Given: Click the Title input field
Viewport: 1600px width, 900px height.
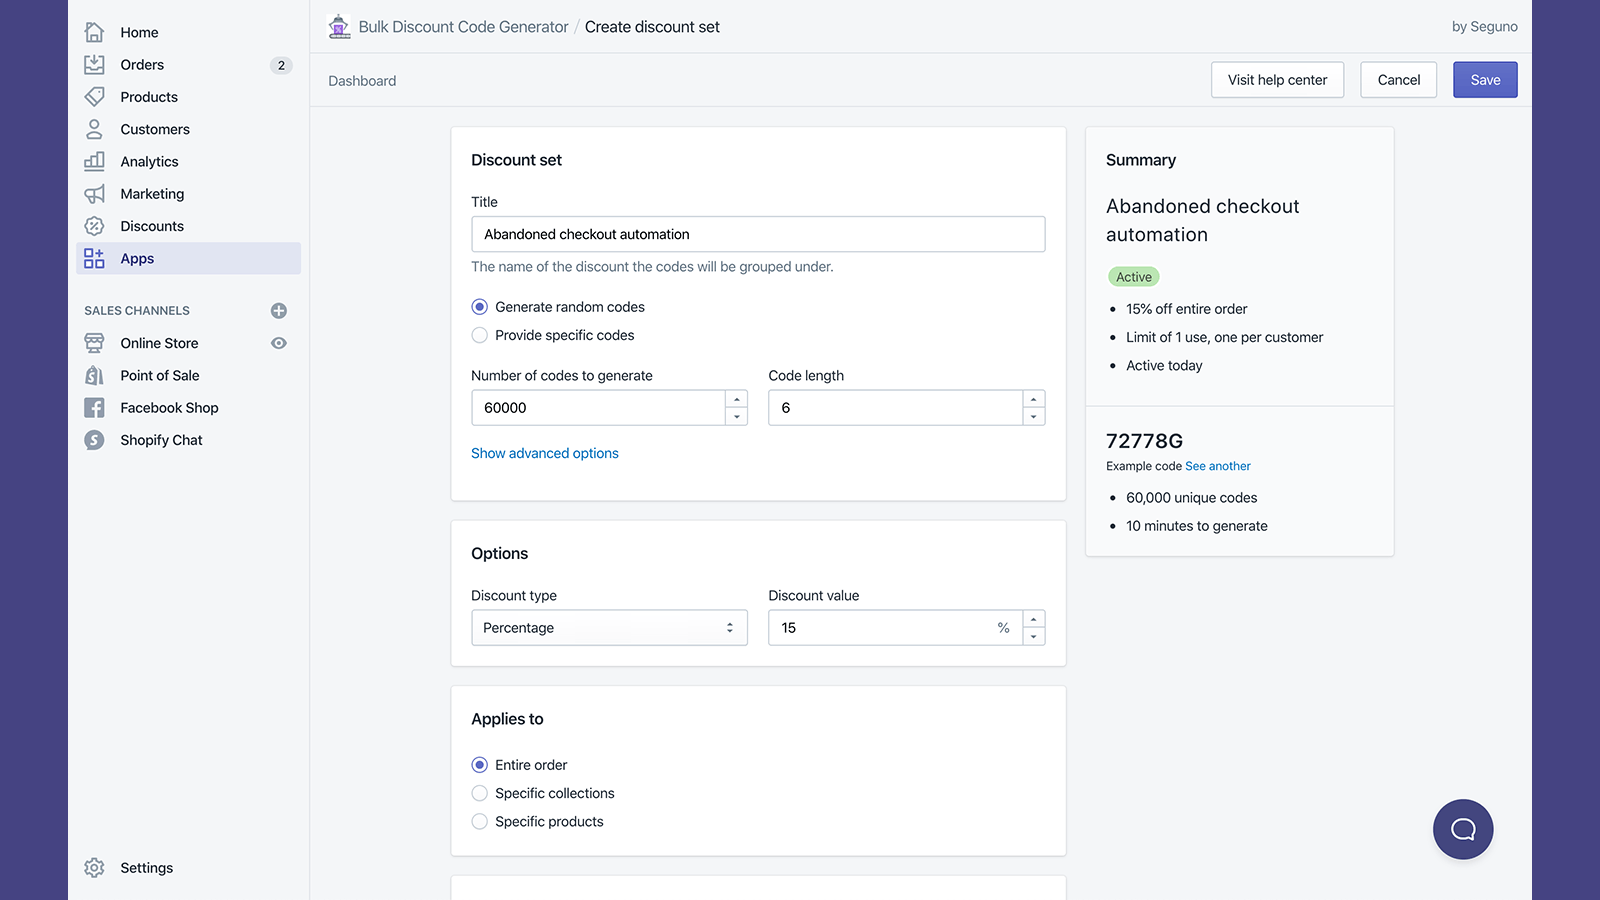Looking at the screenshot, I should click(x=758, y=234).
